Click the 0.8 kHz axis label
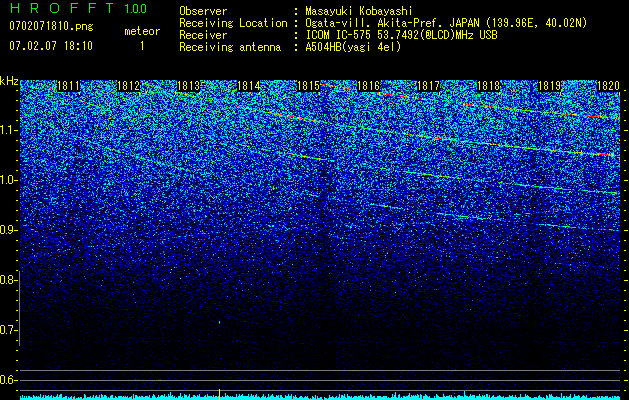 [7, 280]
